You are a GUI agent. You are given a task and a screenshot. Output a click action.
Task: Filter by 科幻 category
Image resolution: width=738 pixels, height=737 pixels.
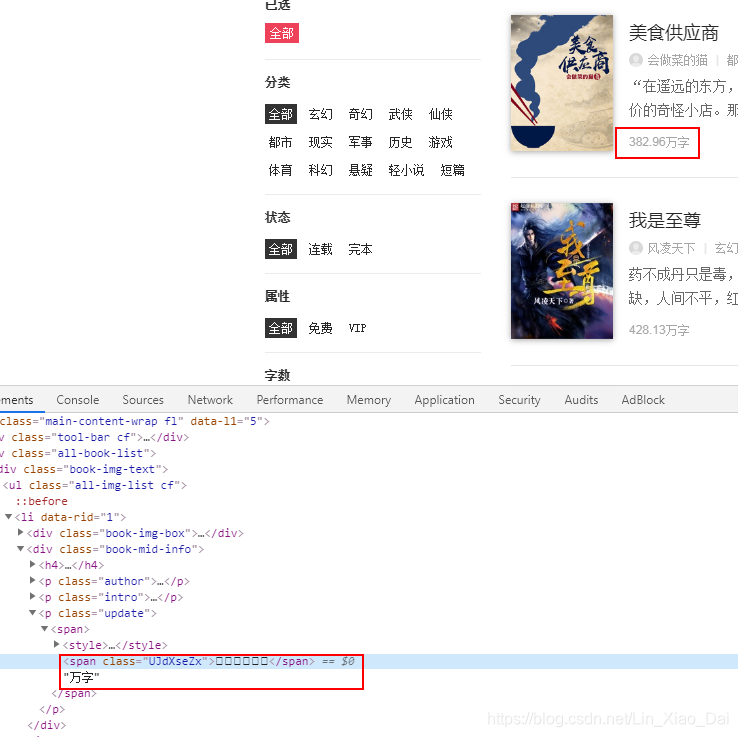(x=321, y=170)
